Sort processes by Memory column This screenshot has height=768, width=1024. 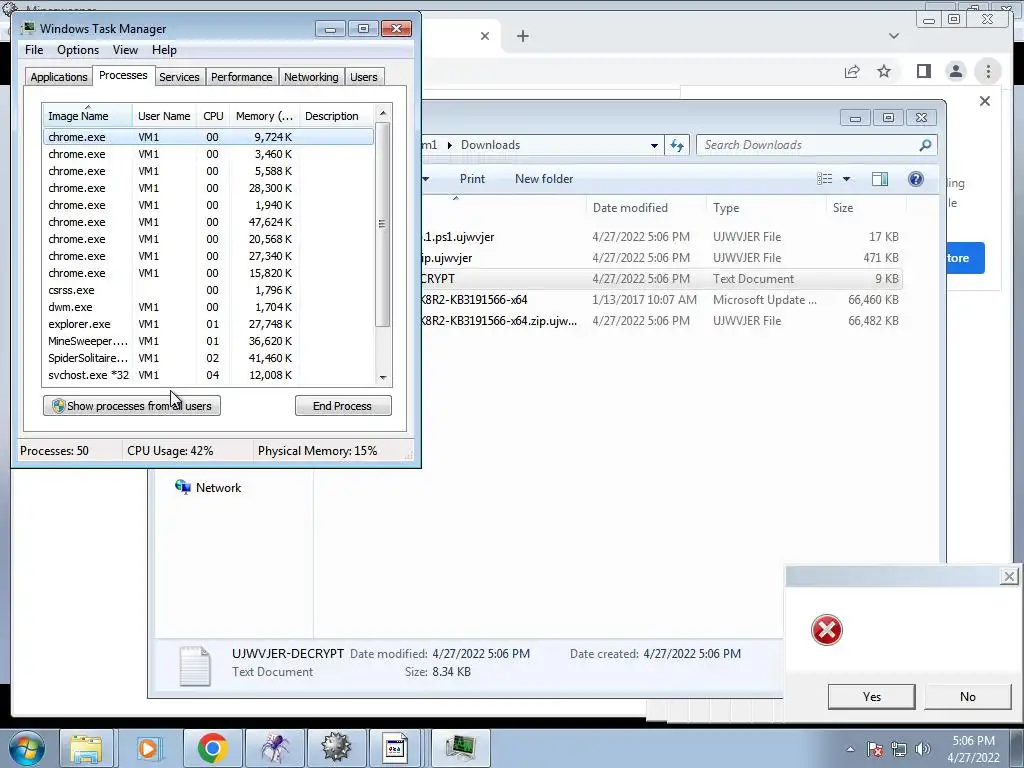tap(264, 116)
